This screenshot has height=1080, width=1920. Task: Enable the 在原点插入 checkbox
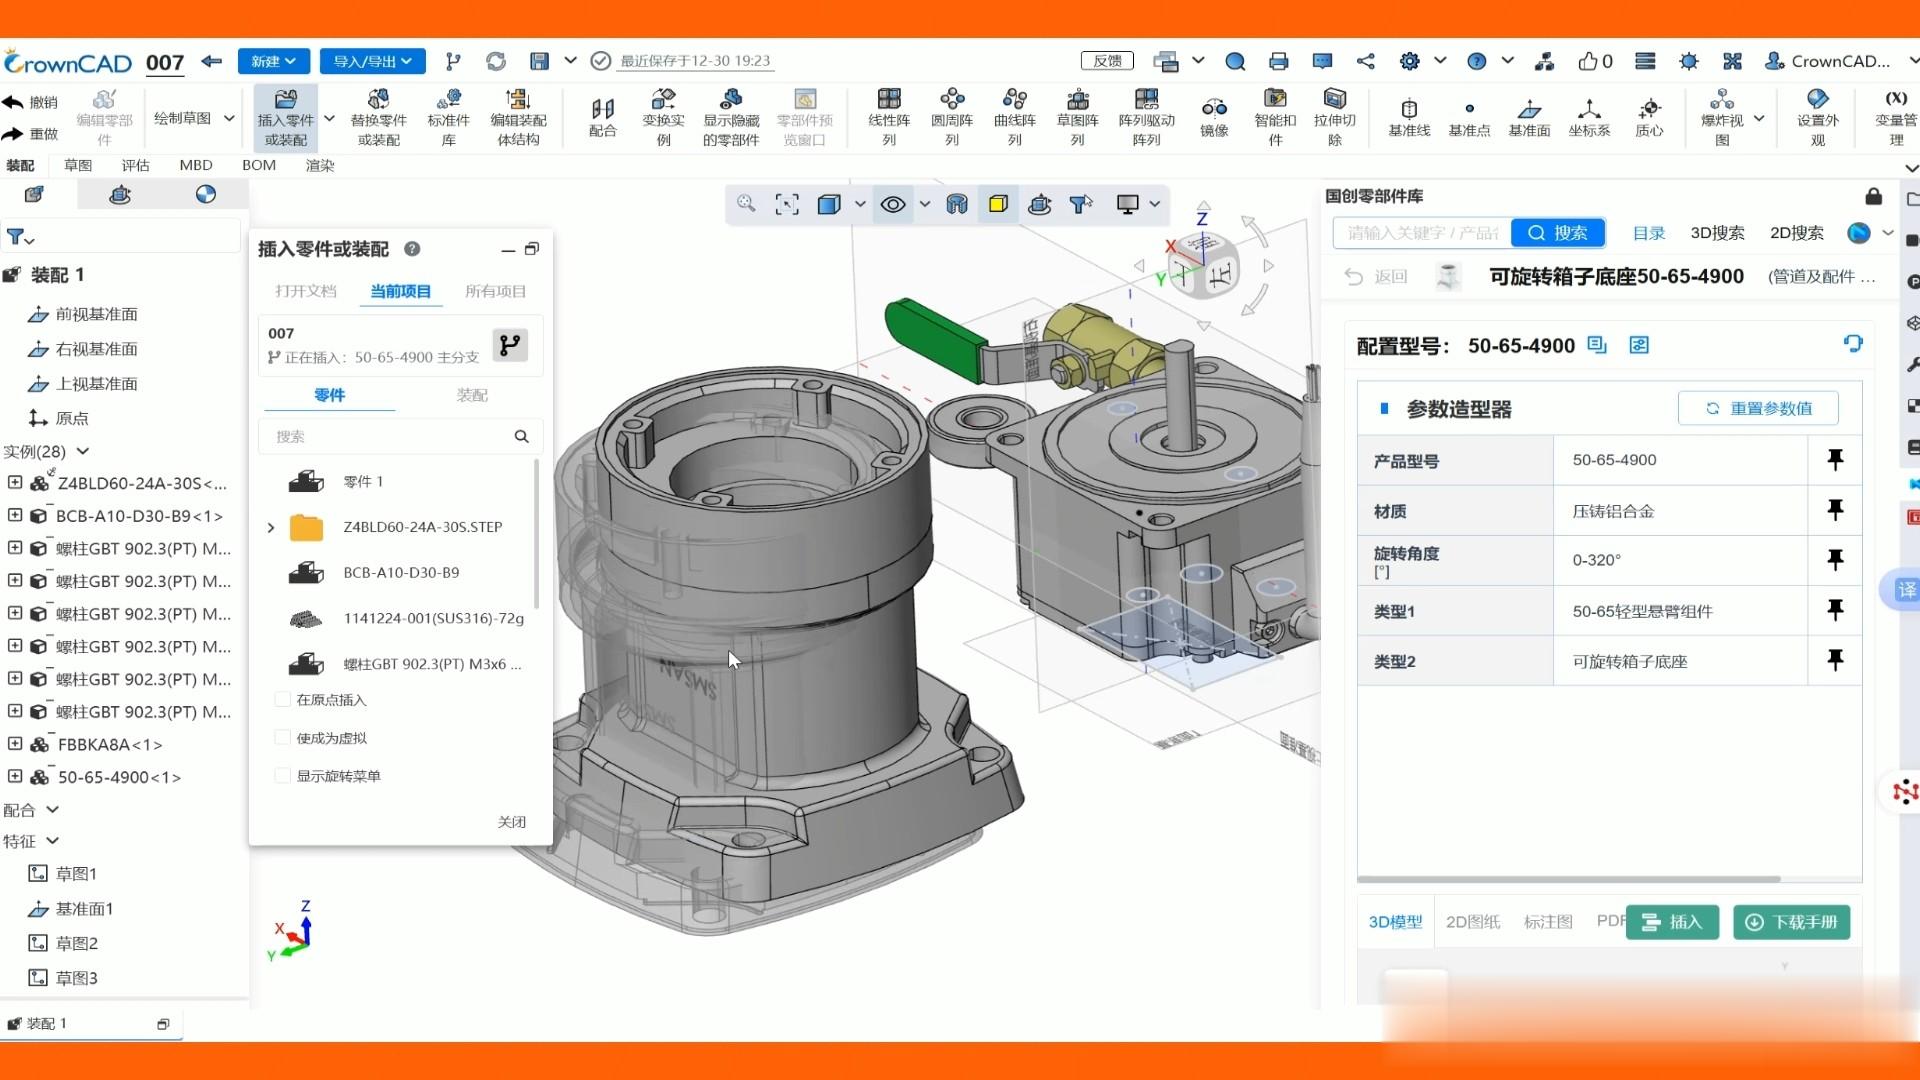(283, 700)
